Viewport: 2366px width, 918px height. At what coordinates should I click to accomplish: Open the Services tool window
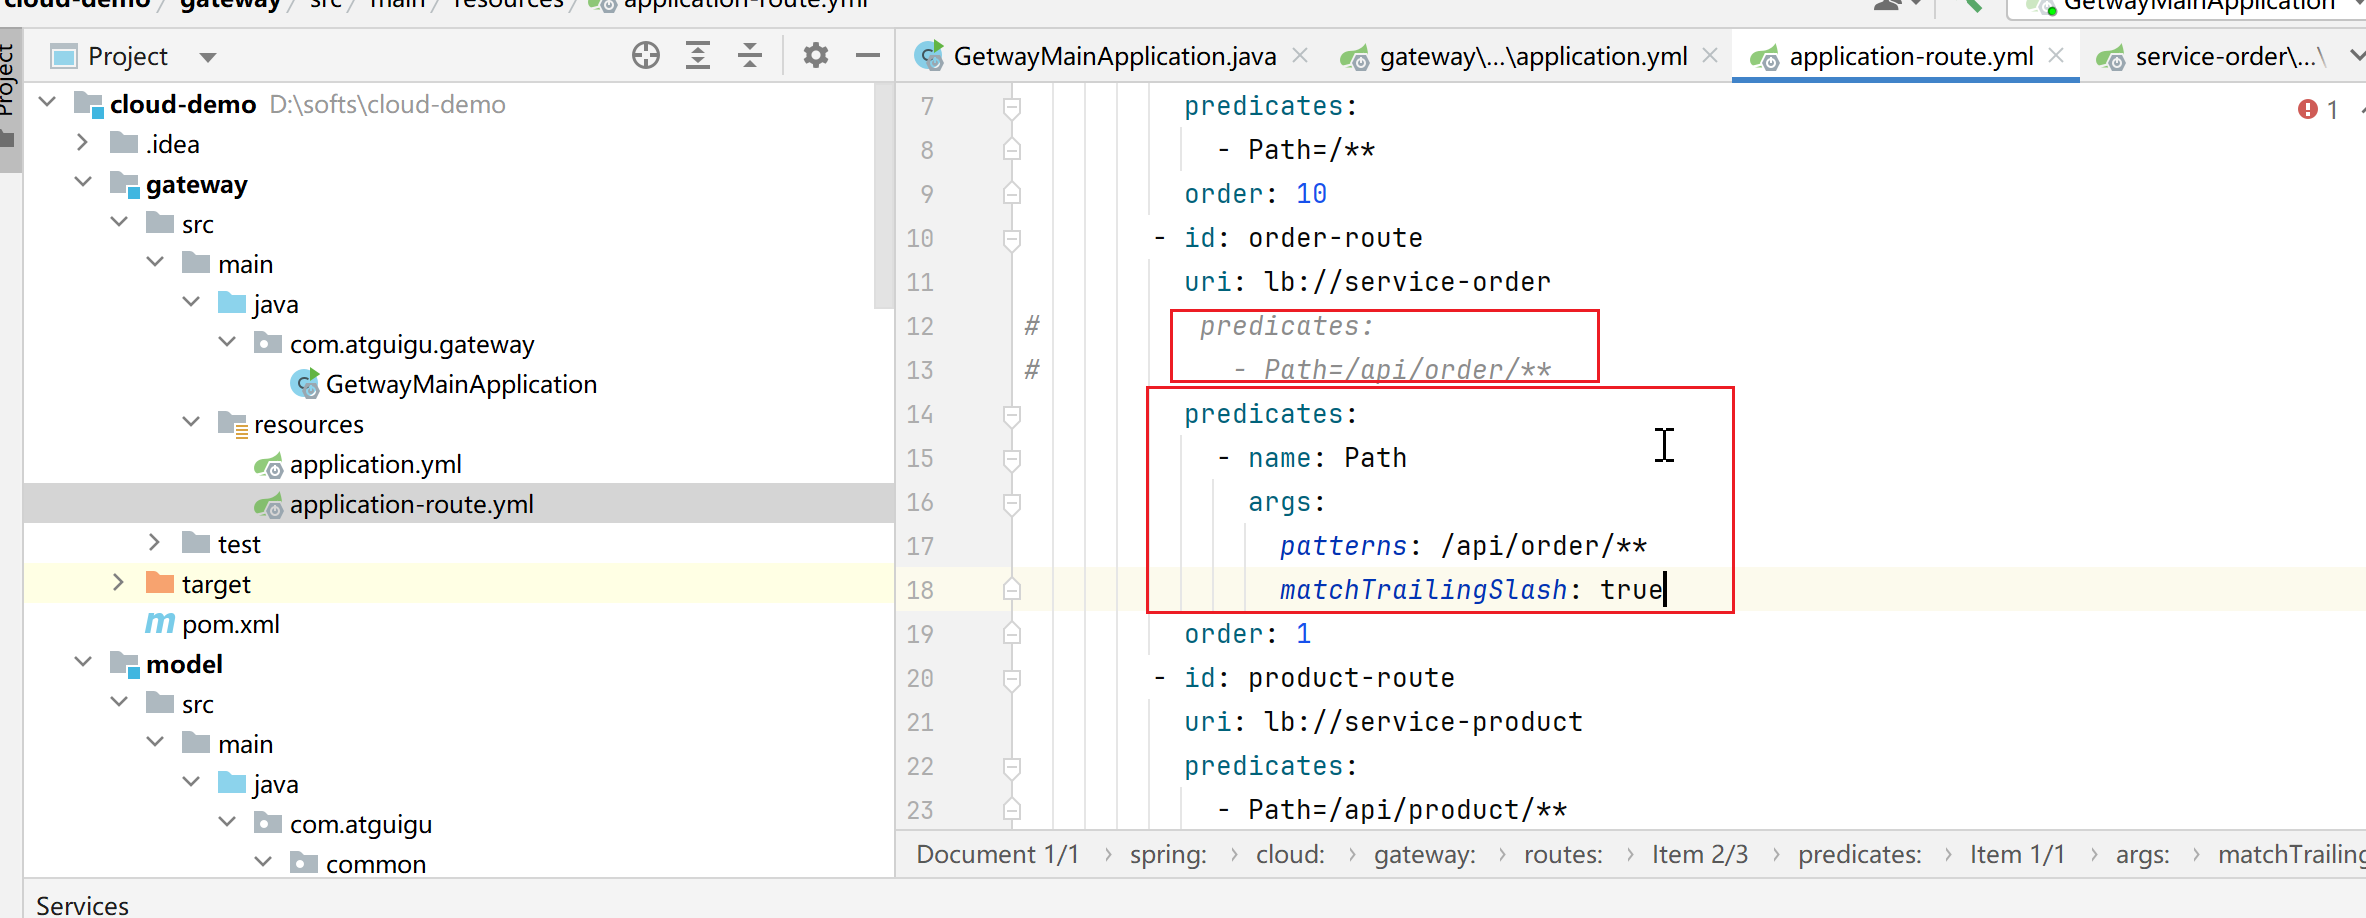pyautogui.click(x=82, y=905)
